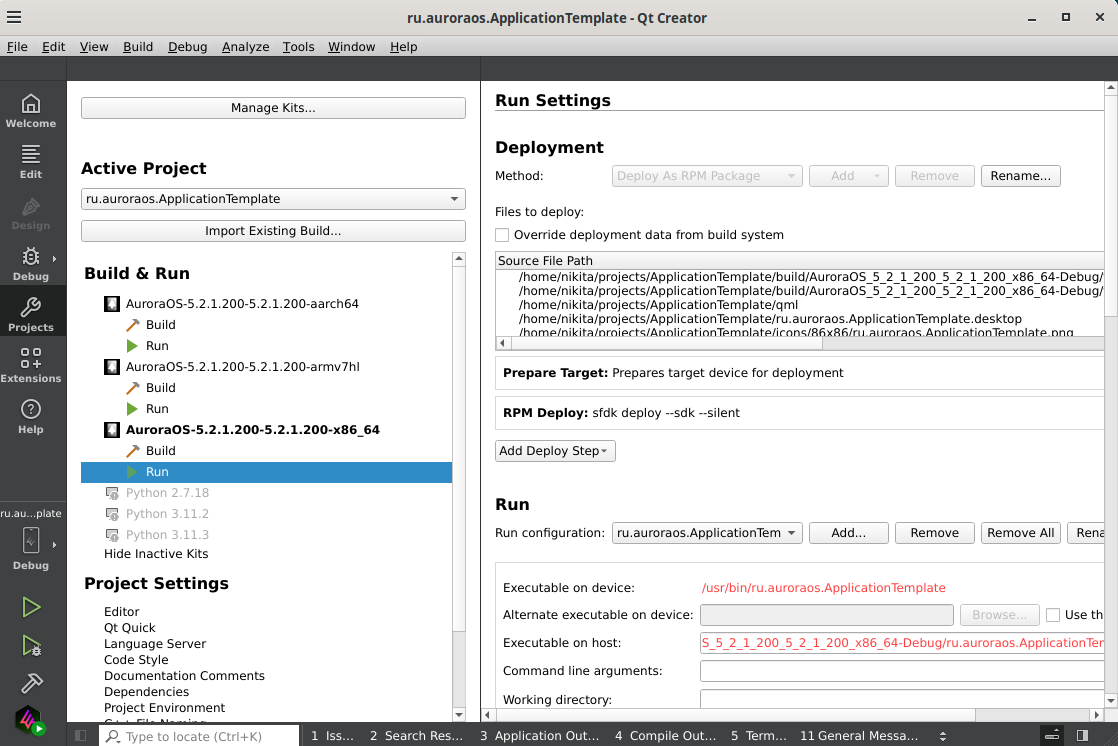Switch to Edit mode
This screenshot has height=746, width=1118.
[31, 162]
